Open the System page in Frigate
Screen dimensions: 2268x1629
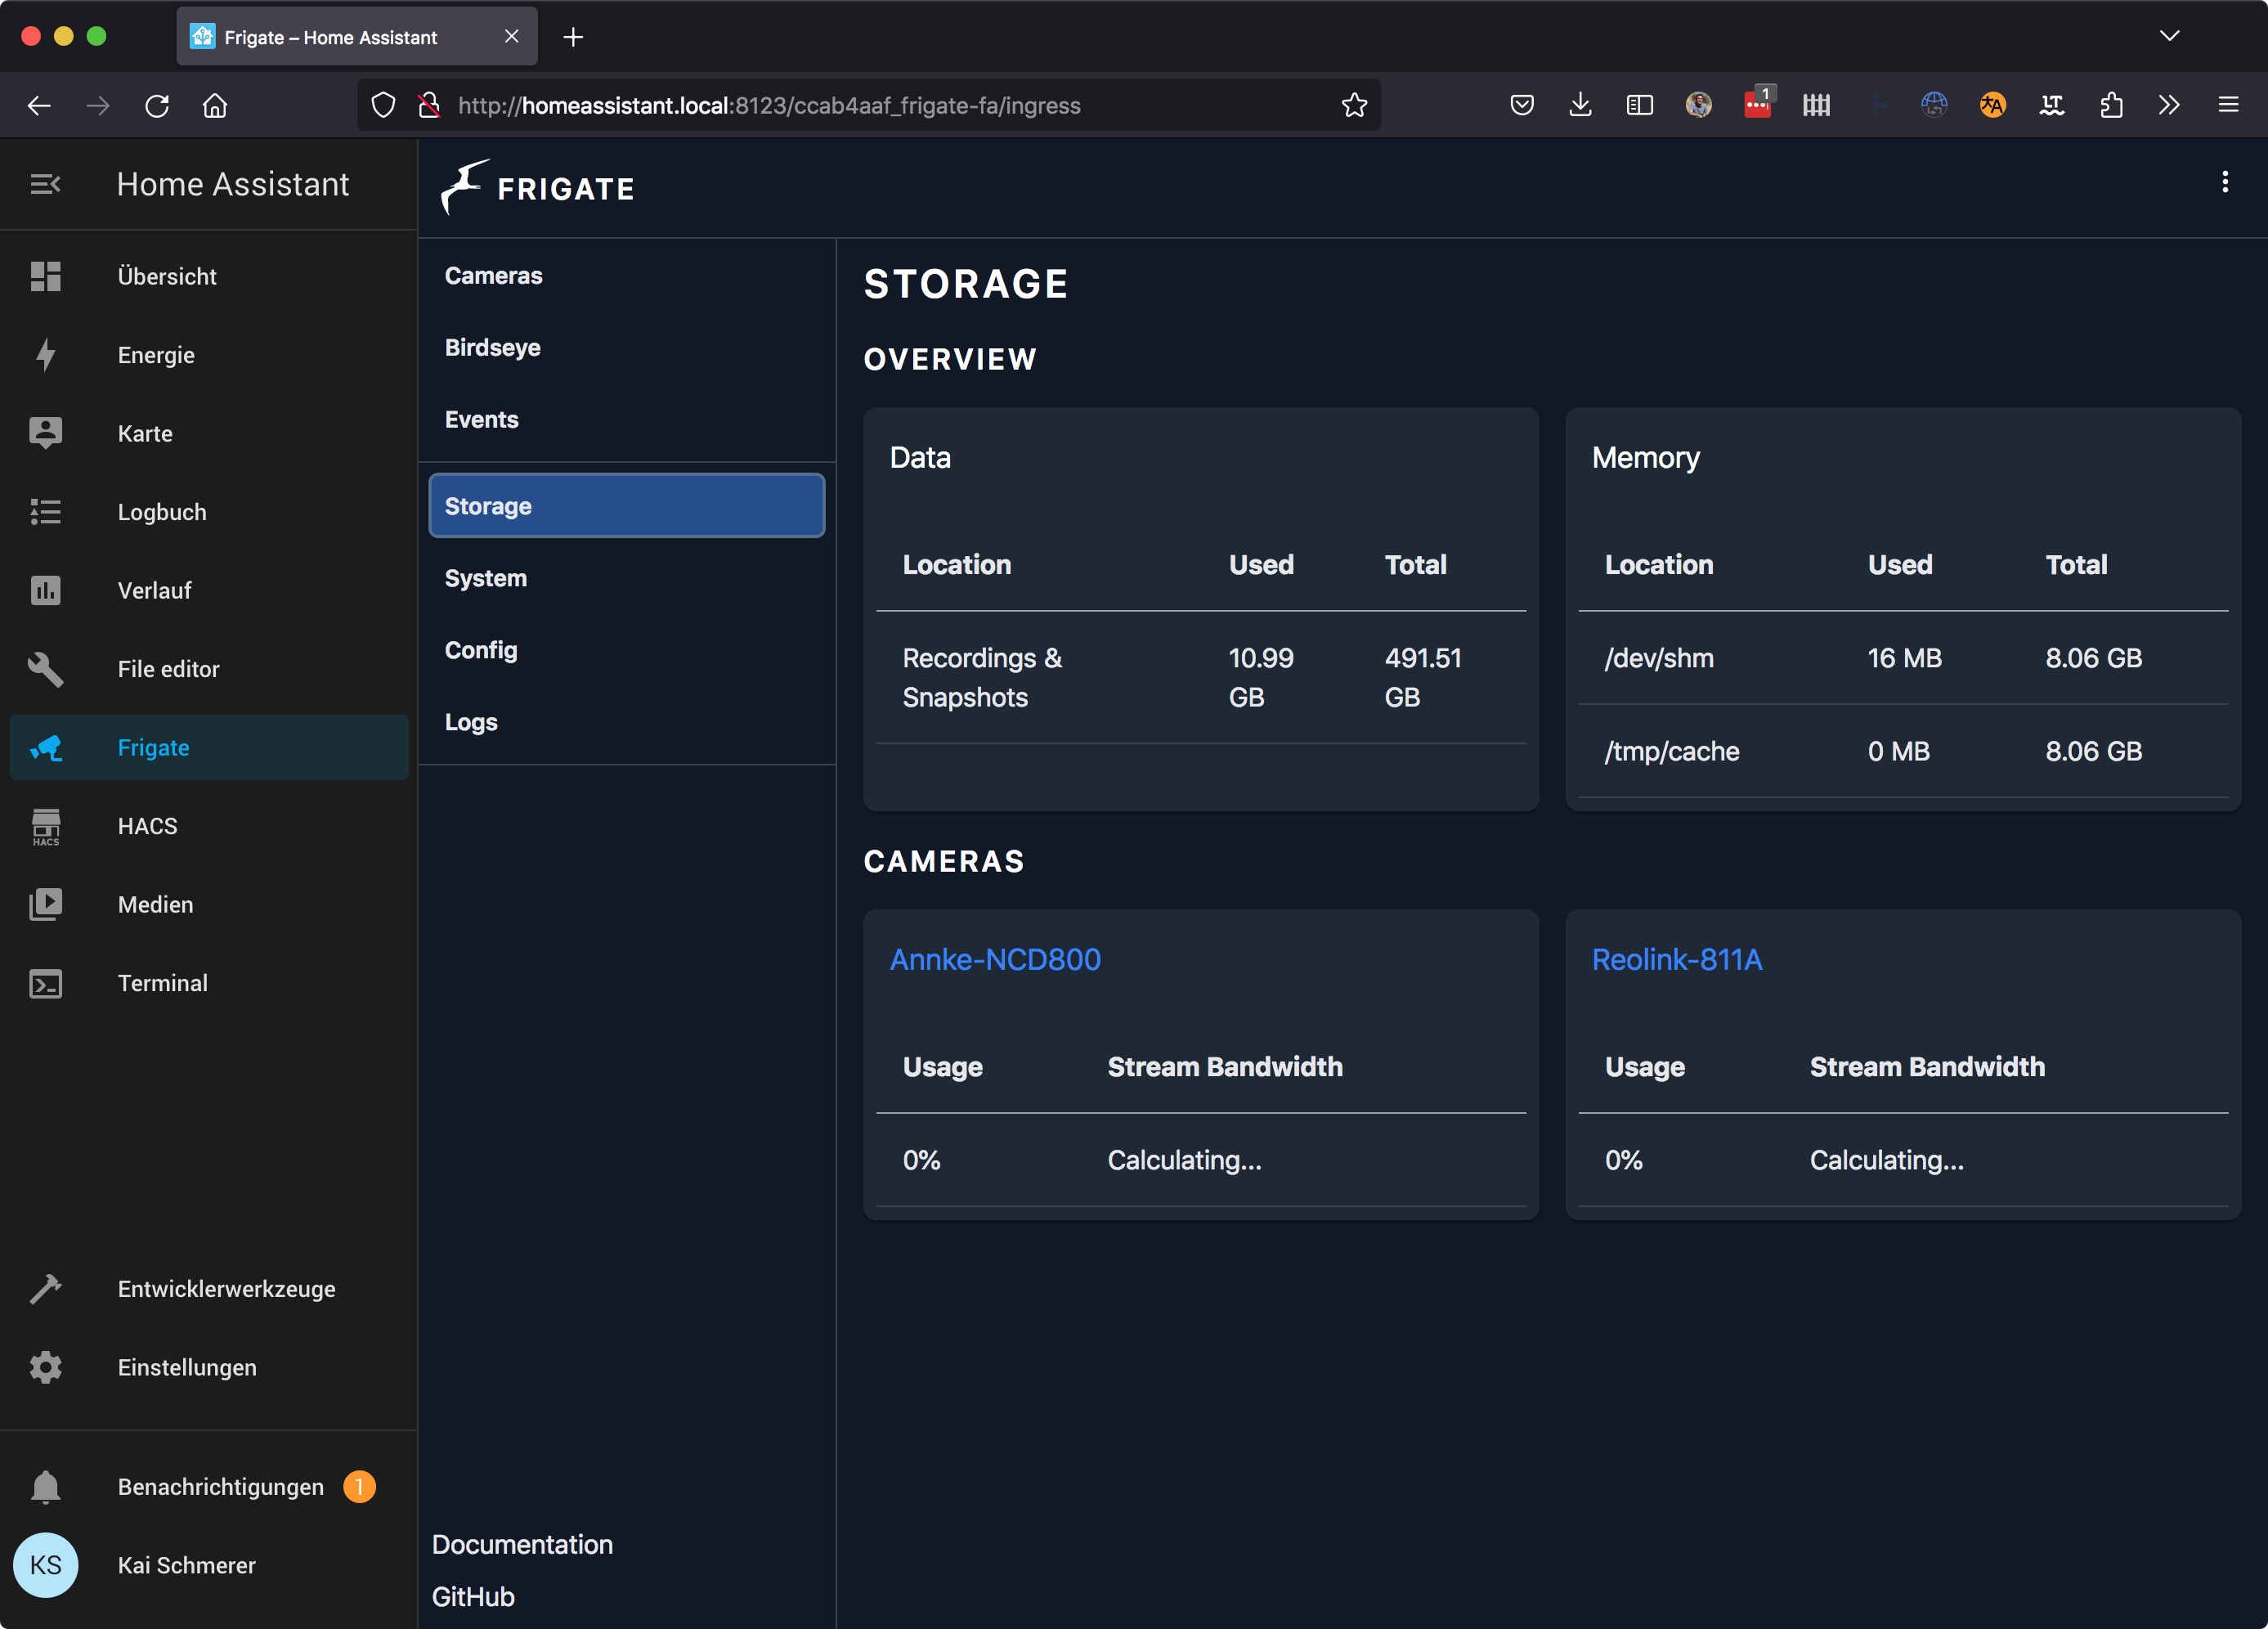point(485,578)
